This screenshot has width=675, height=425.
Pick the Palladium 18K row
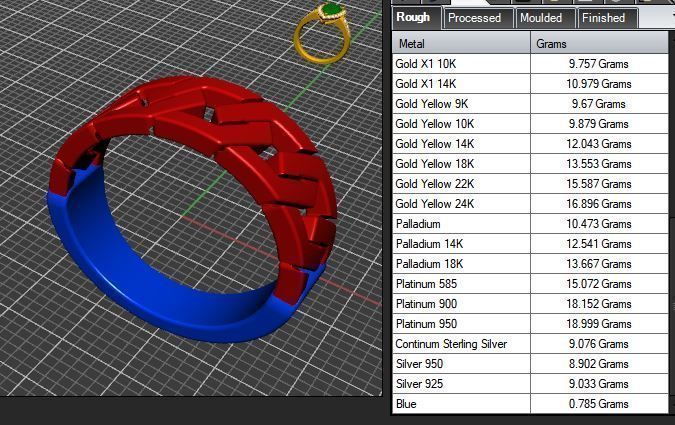[530, 264]
